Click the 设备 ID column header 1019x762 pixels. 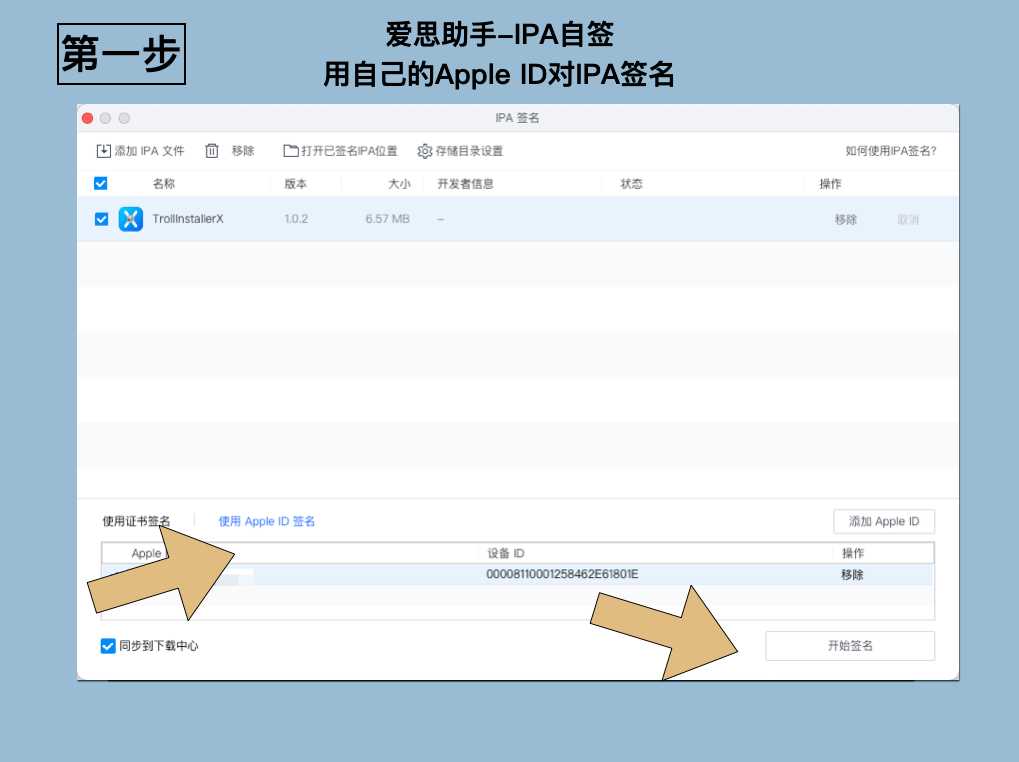[506, 553]
